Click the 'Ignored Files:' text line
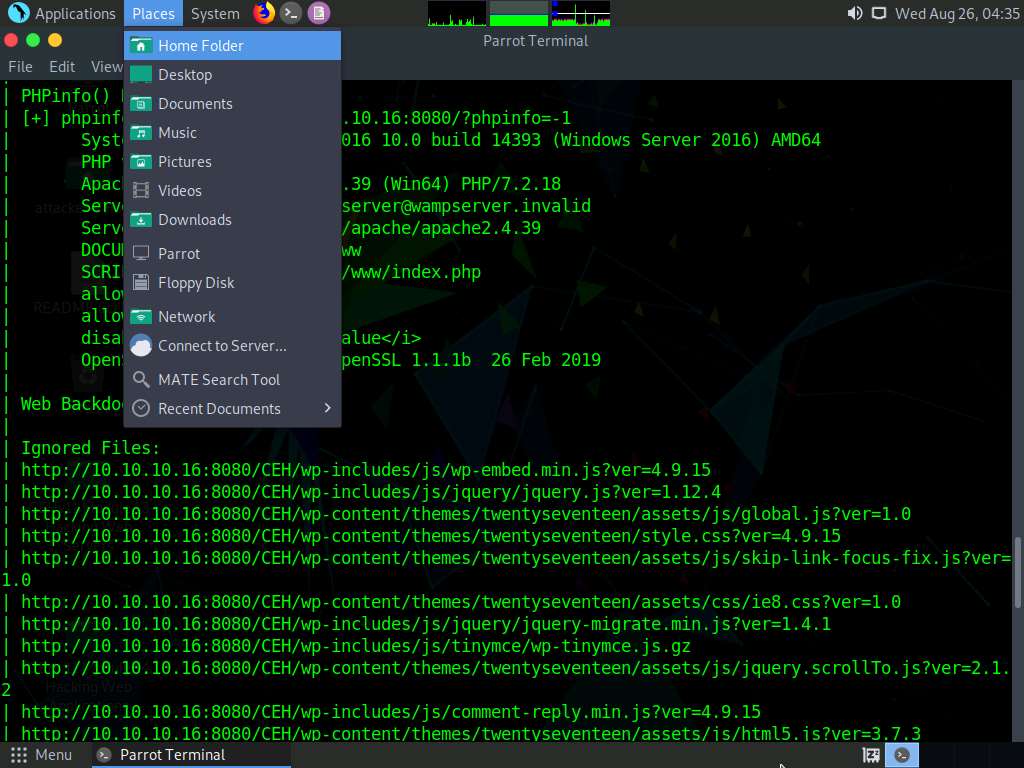Image resolution: width=1024 pixels, height=768 pixels. click(90, 448)
